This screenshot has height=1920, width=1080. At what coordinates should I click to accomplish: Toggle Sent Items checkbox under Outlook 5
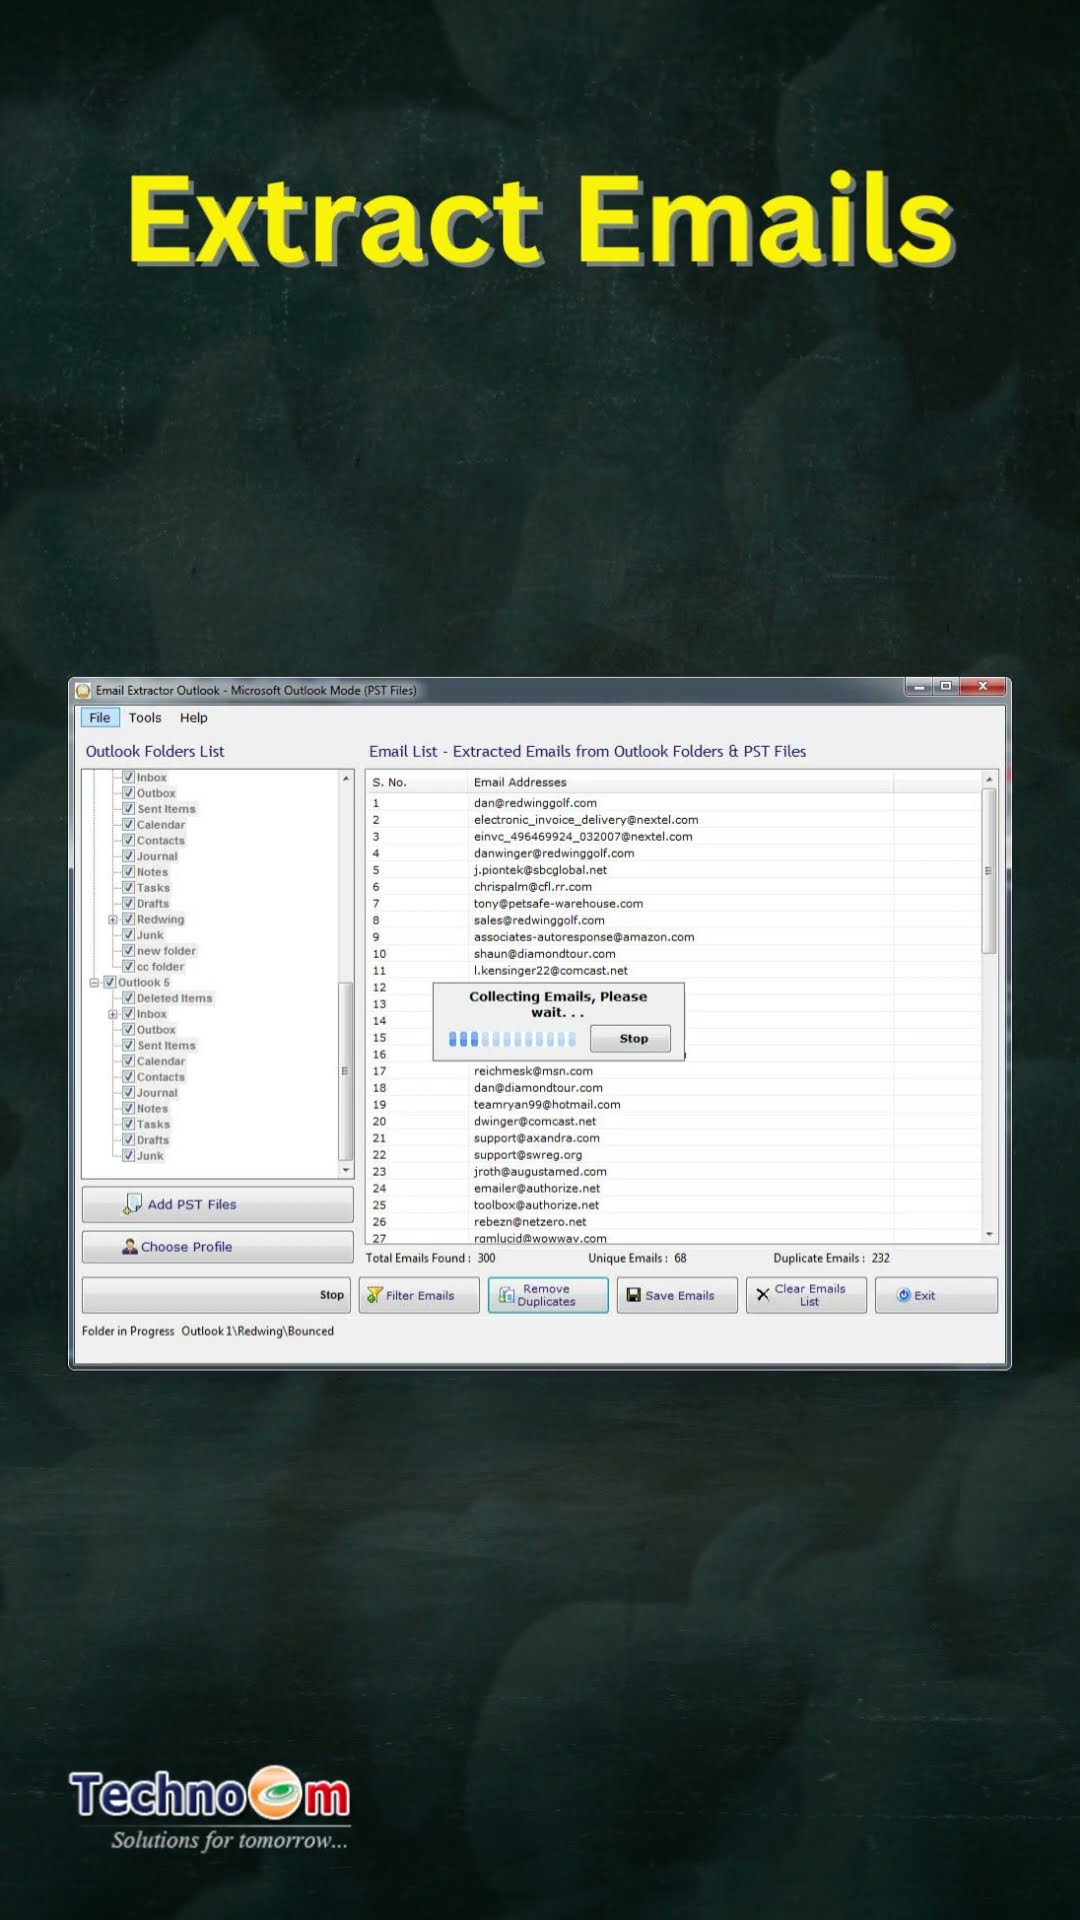(x=128, y=1045)
